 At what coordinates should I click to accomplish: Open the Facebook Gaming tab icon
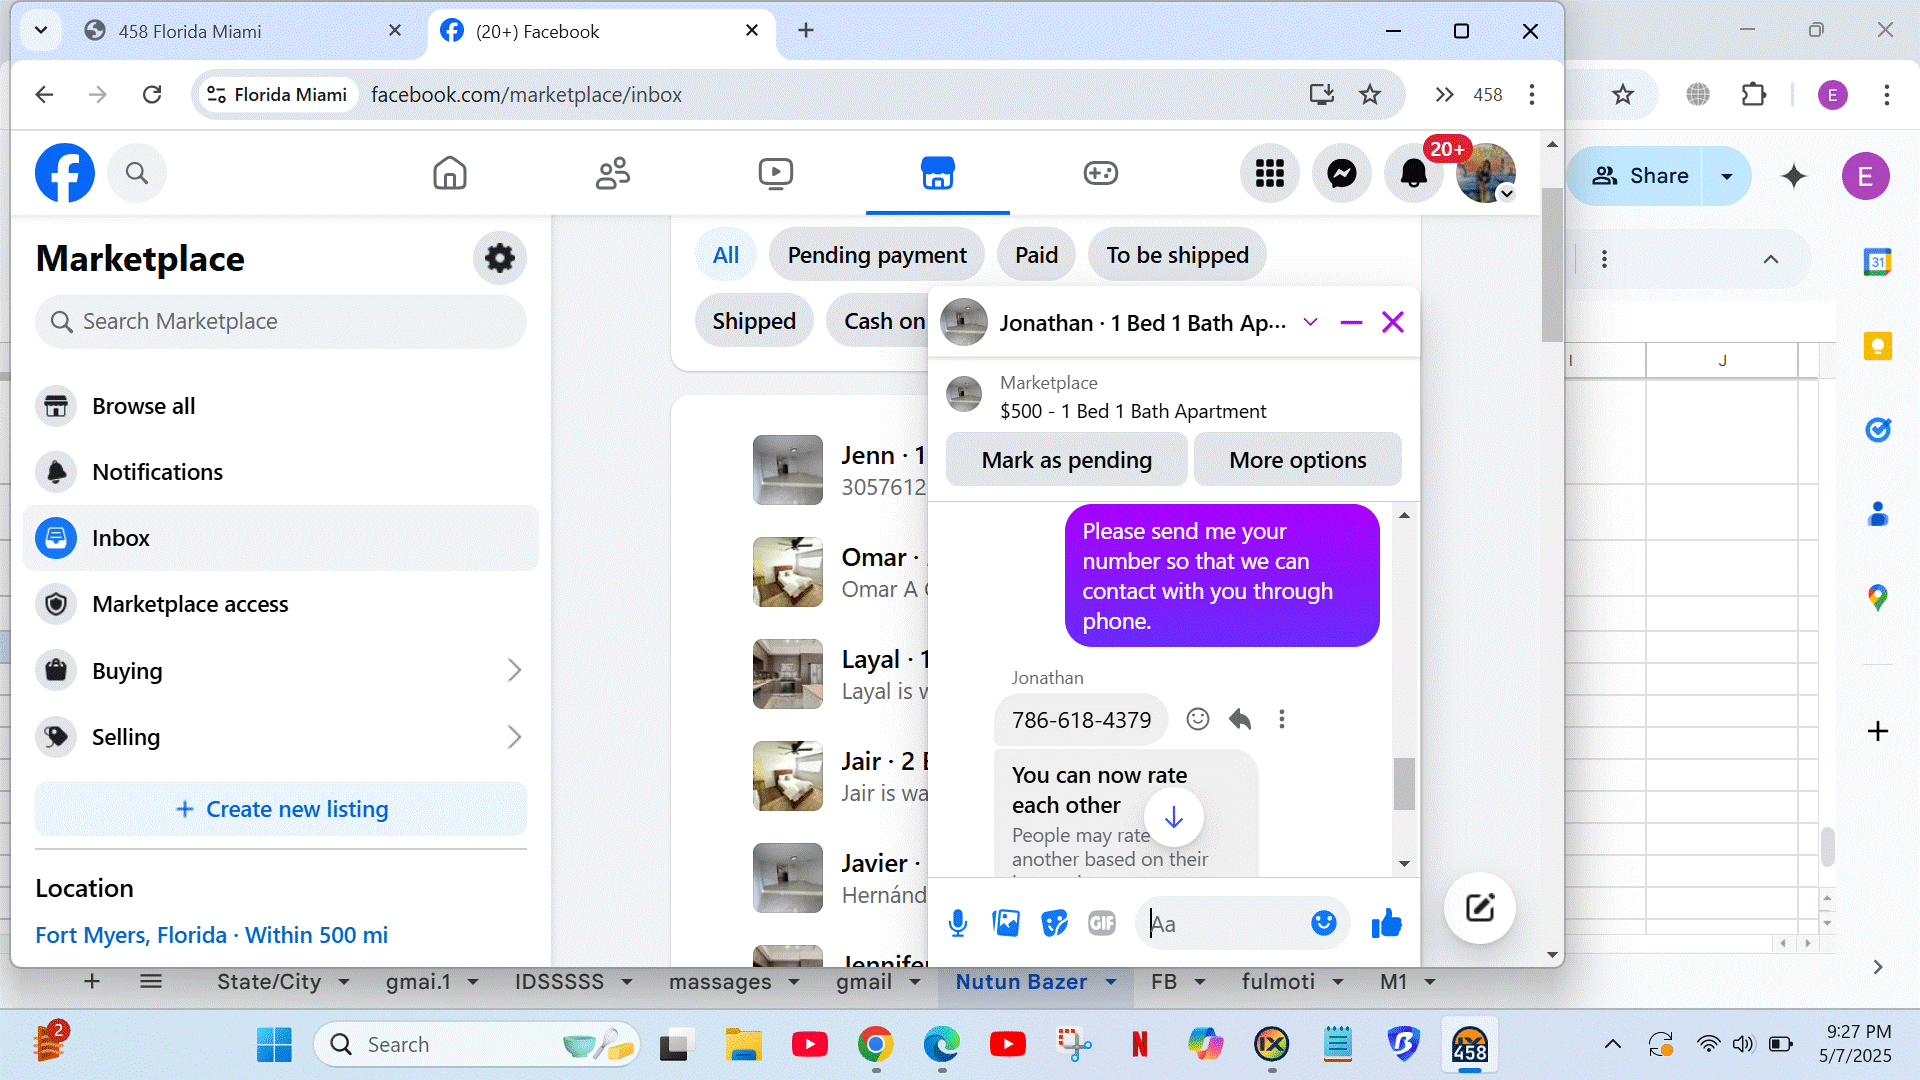point(1100,174)
